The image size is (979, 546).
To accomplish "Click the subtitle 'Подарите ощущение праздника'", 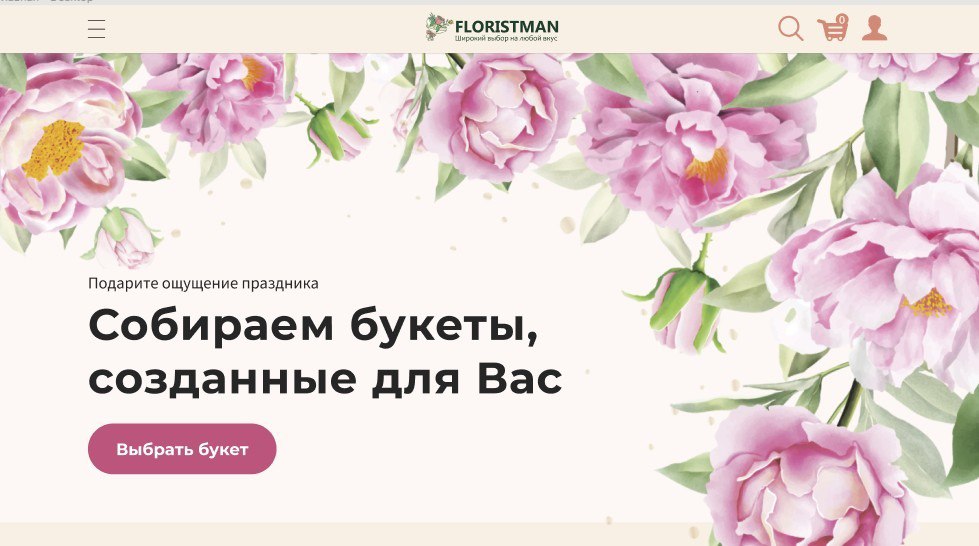I will point(203,283).
